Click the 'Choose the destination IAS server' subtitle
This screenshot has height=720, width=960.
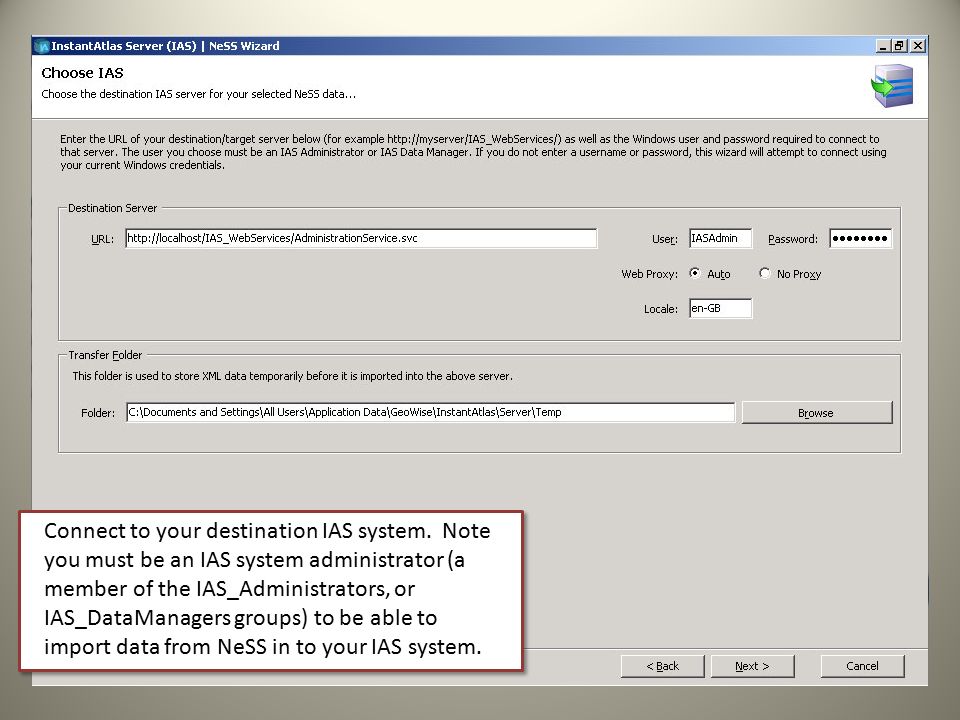[198, 94]
